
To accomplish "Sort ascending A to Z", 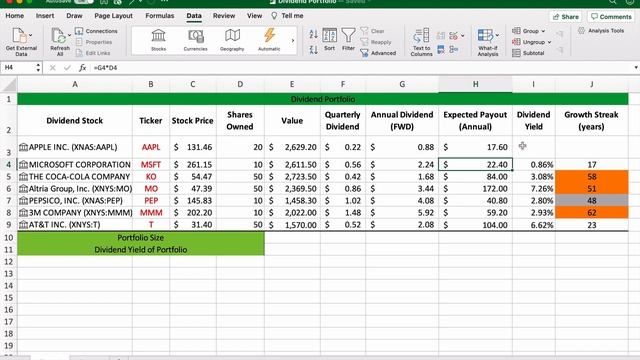I will tap(313, 34).
